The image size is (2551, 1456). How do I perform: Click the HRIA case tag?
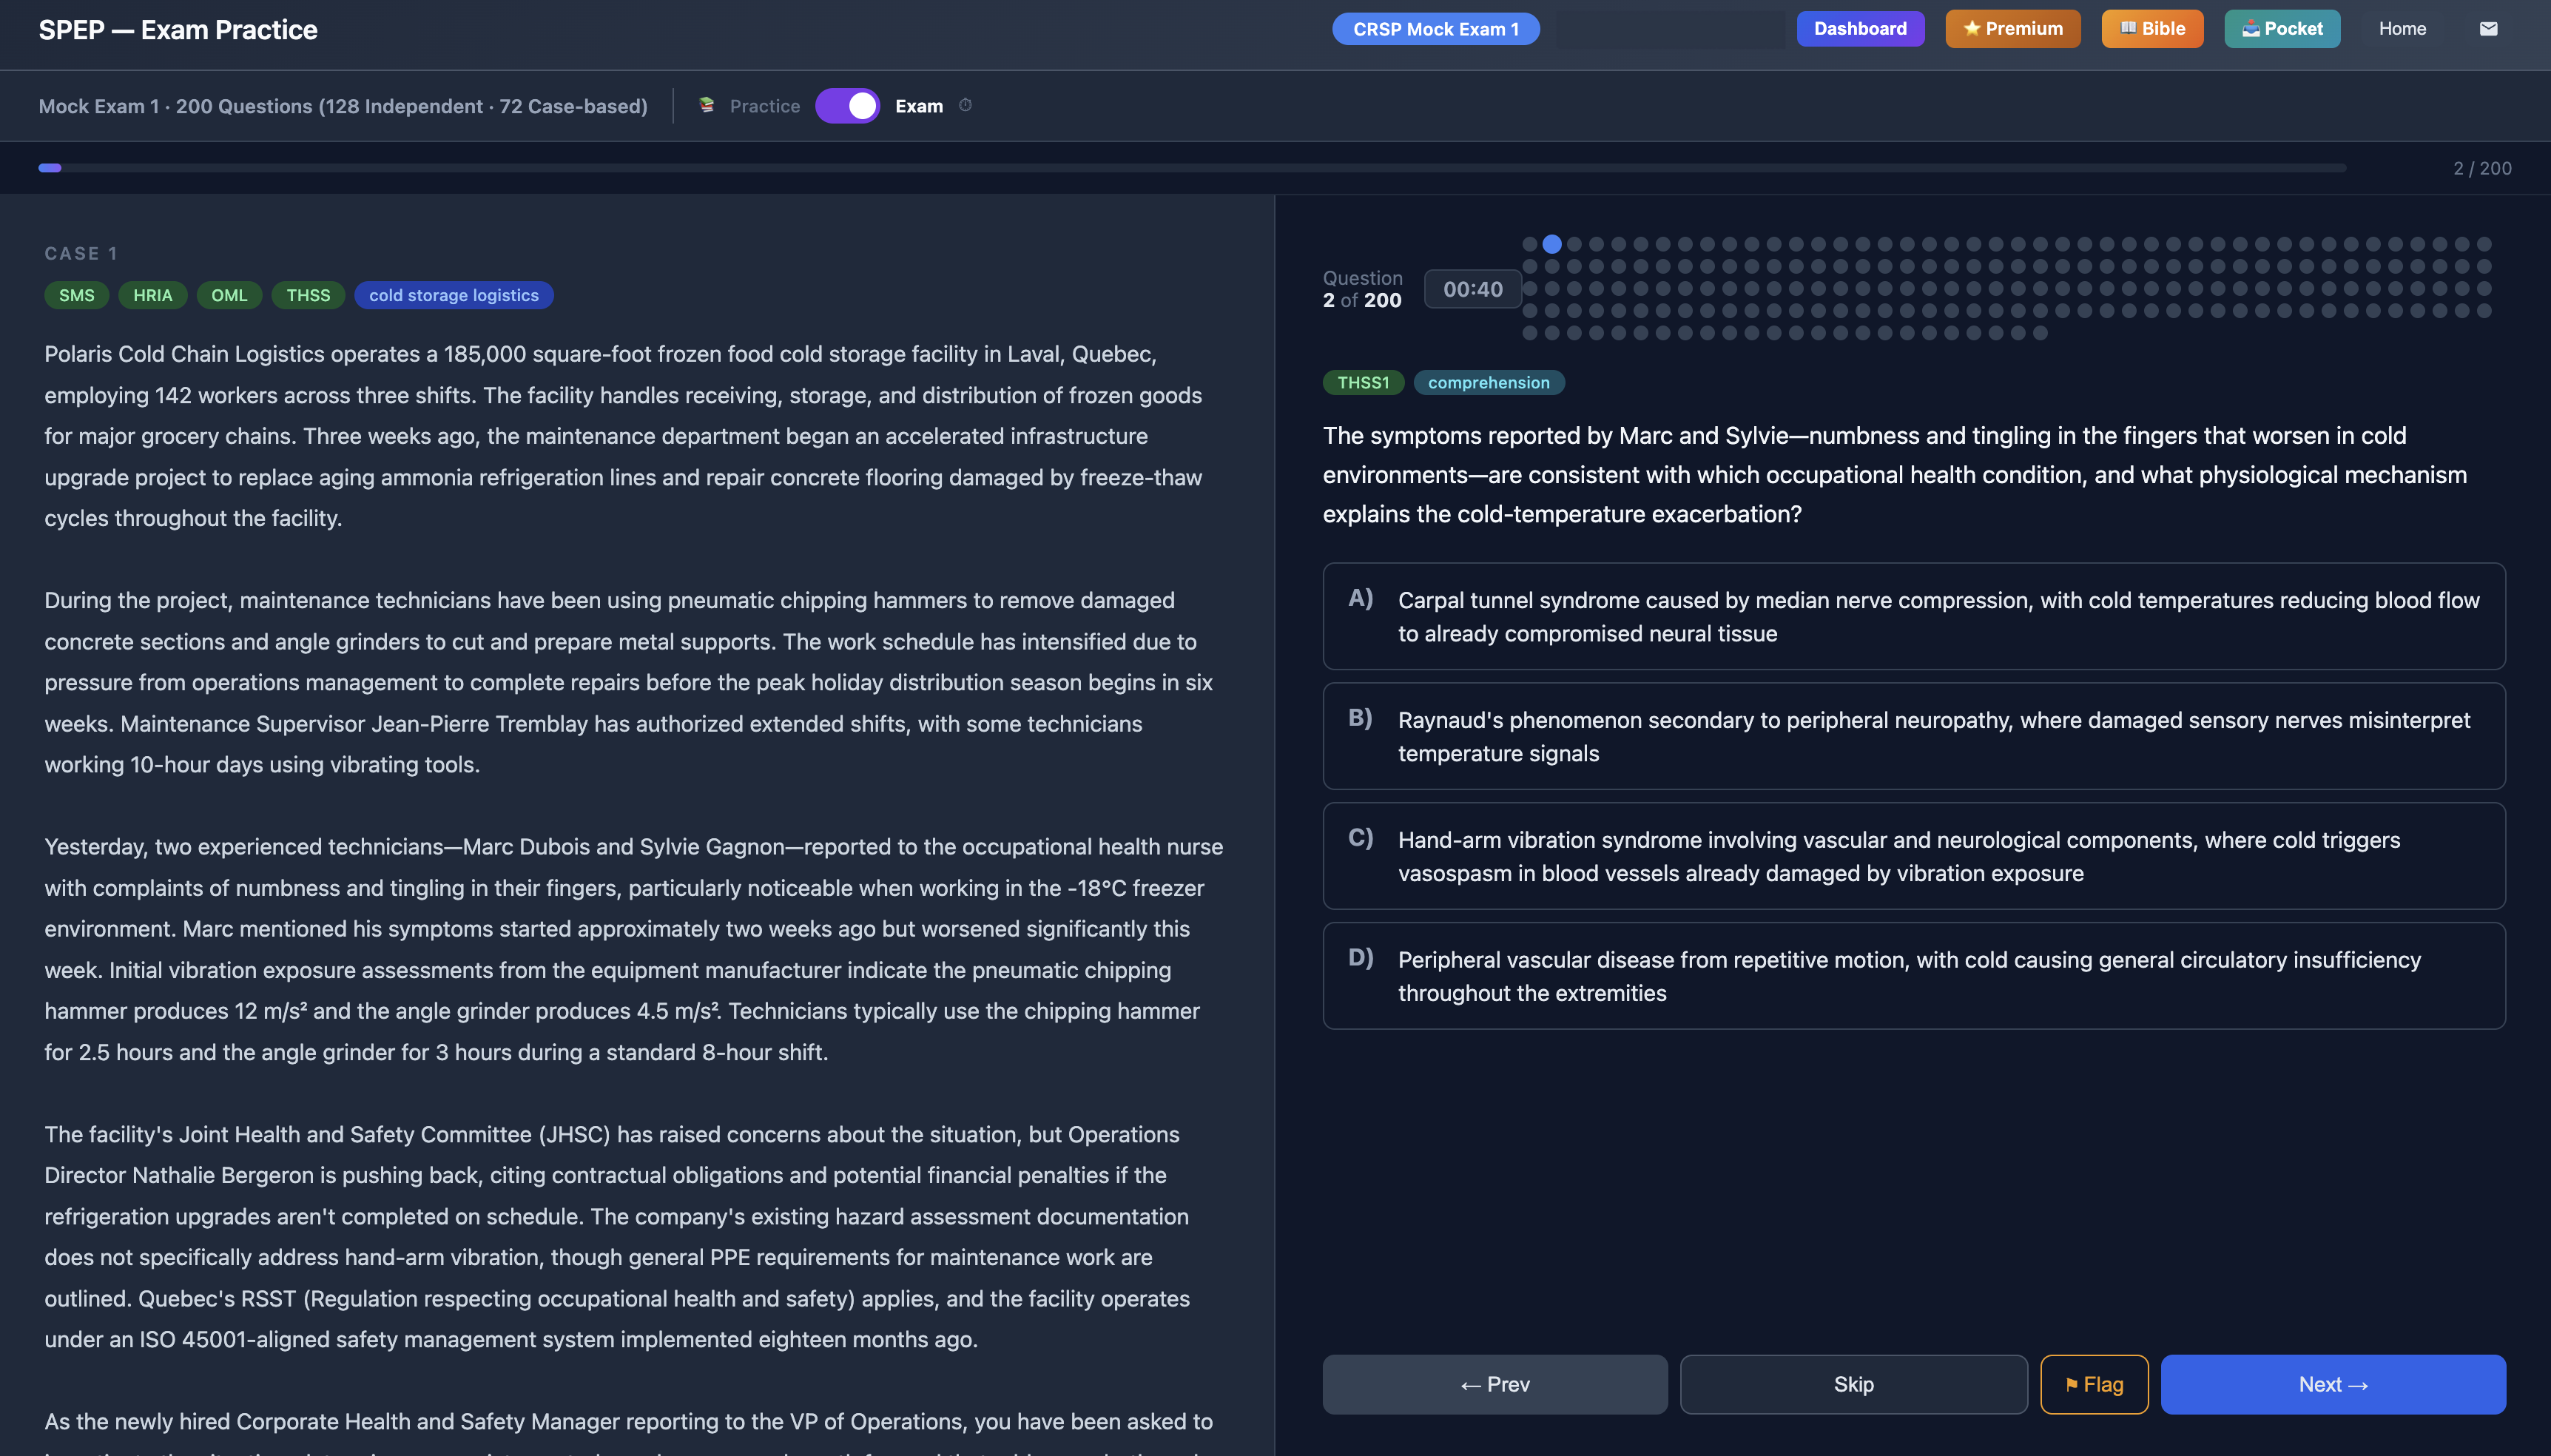tap(153, 295)
